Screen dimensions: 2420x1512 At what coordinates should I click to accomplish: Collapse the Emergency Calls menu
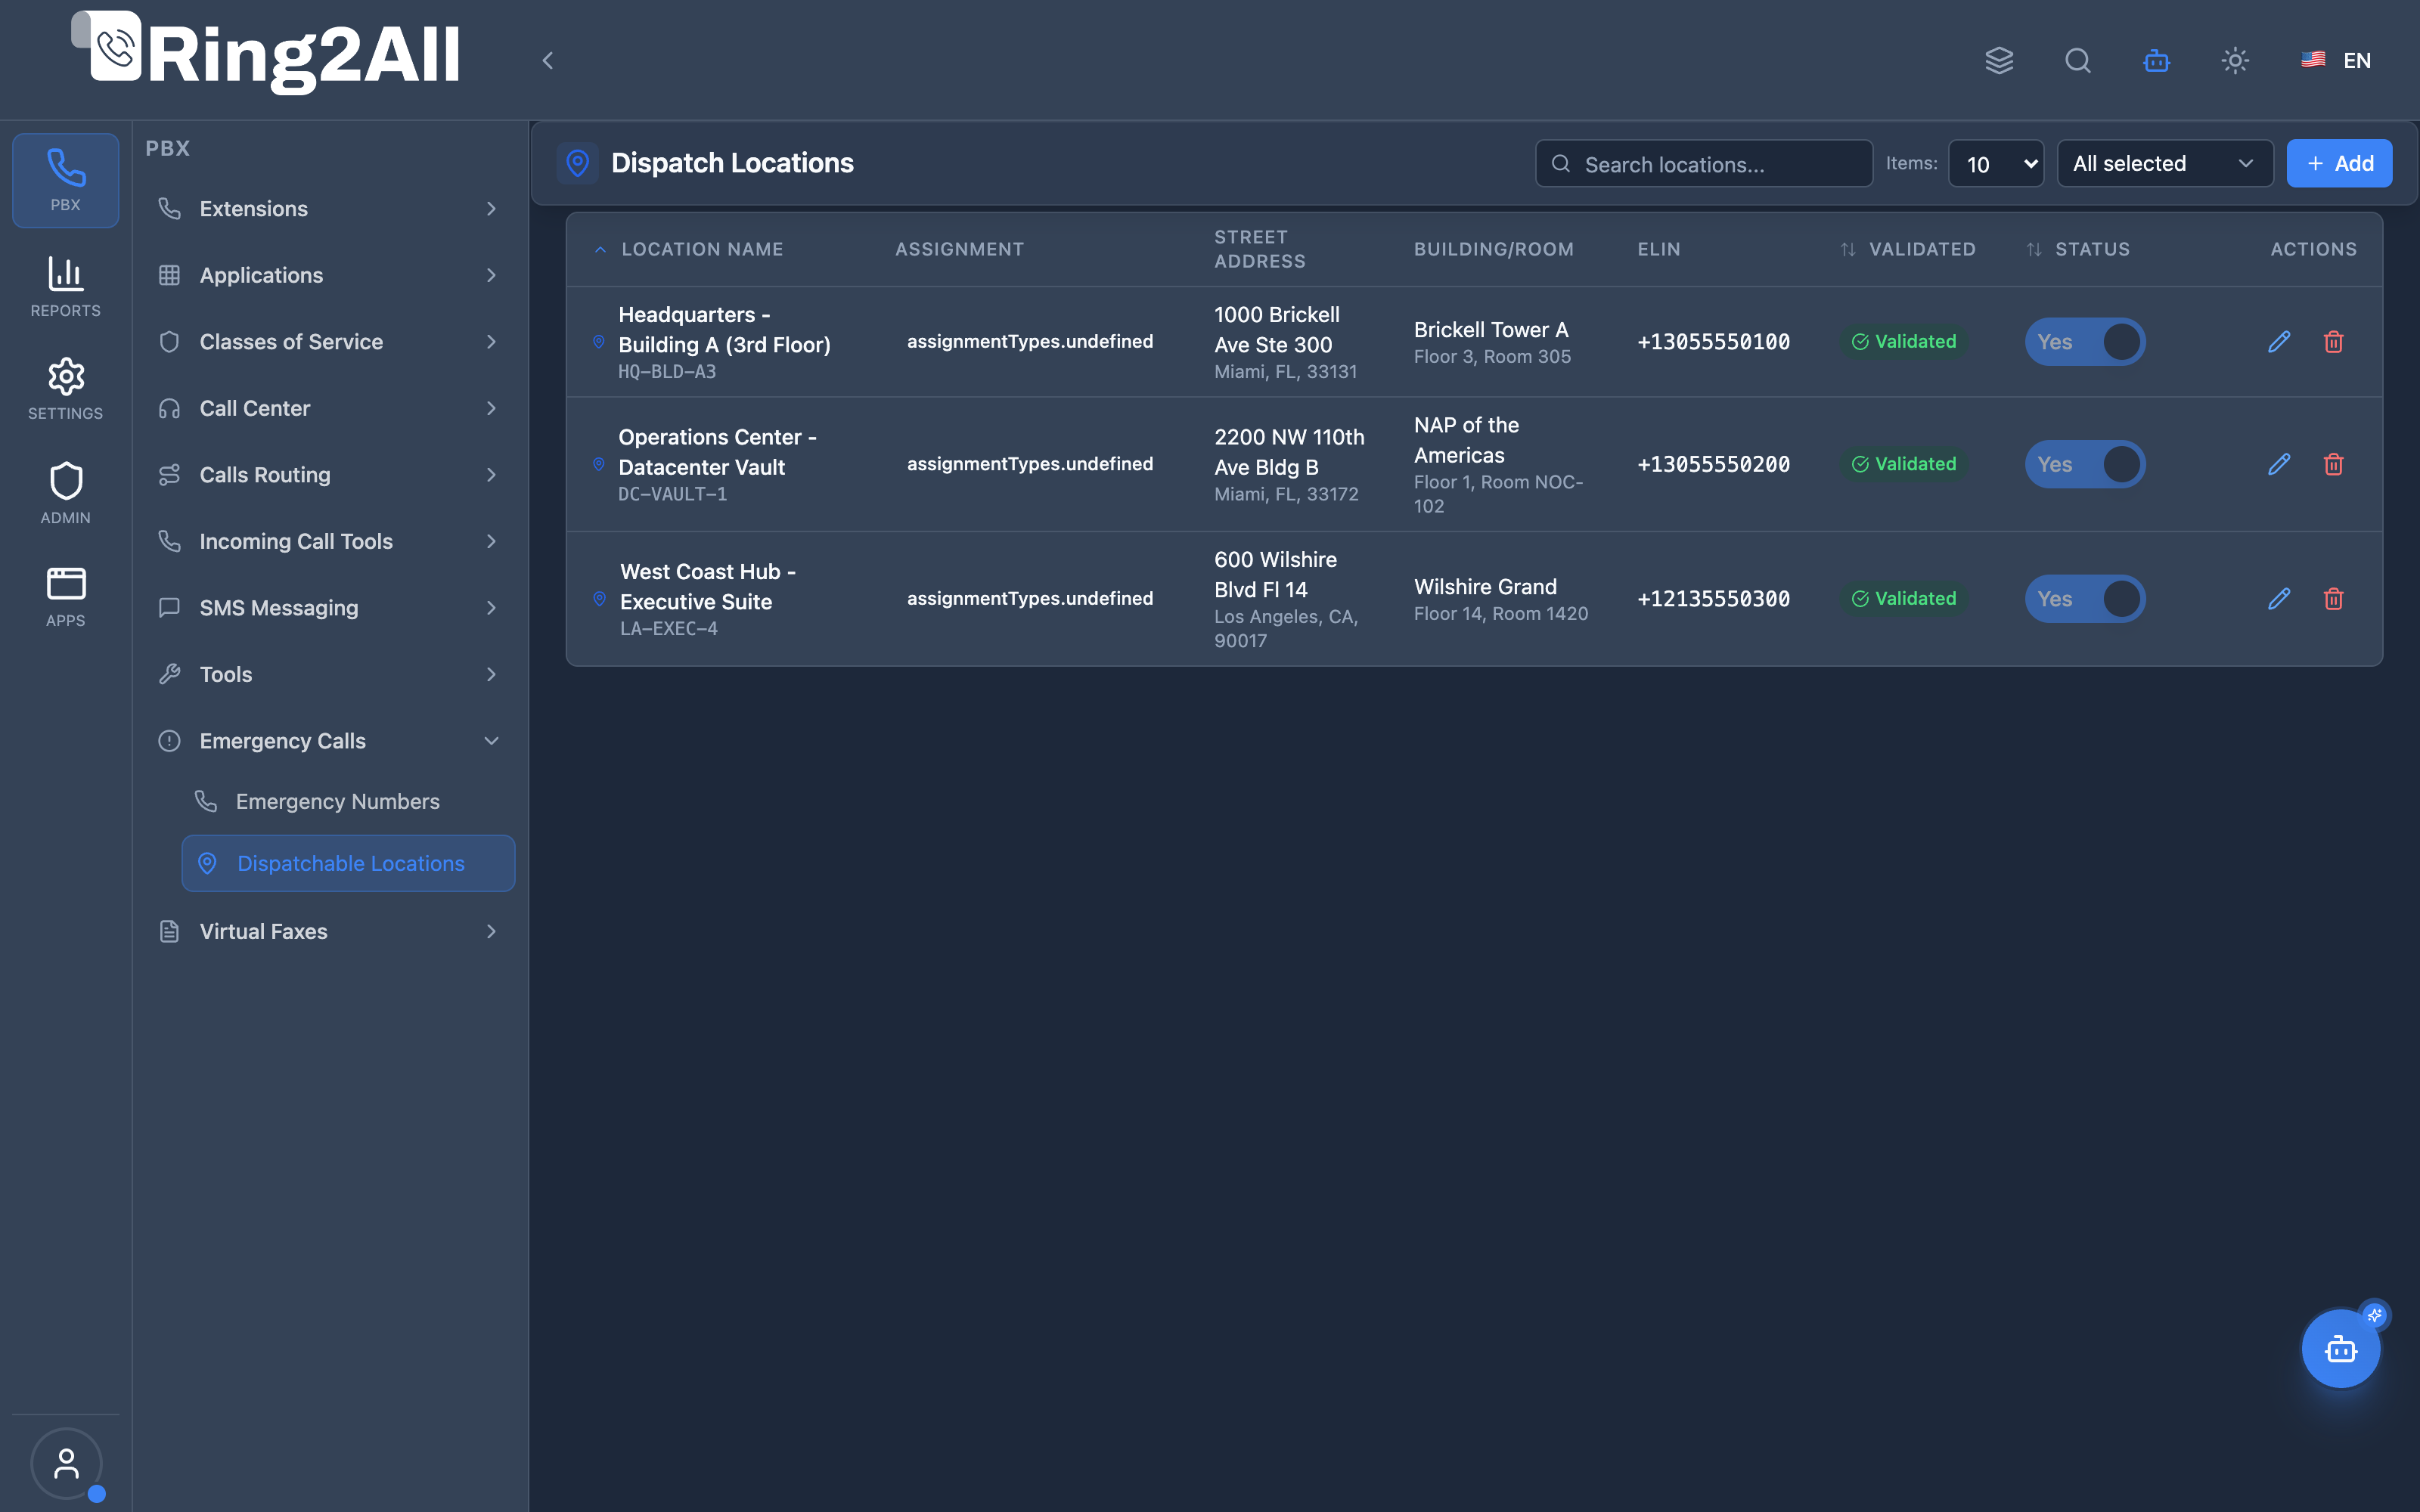328,741
